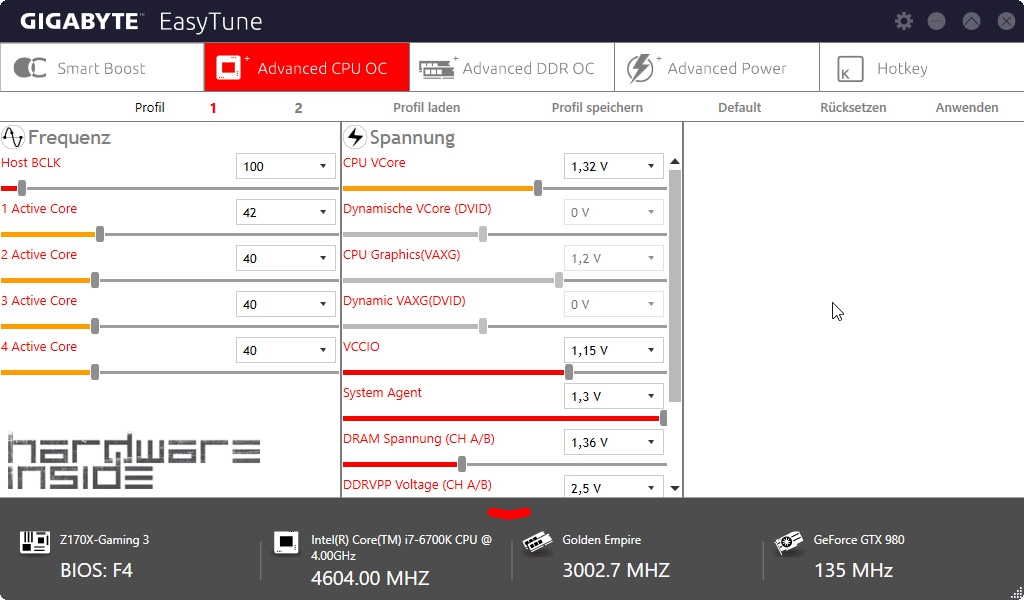Open the Advanced DDR OC tab
This screenshot has width=1024, height=600.
tap(512, 68)
